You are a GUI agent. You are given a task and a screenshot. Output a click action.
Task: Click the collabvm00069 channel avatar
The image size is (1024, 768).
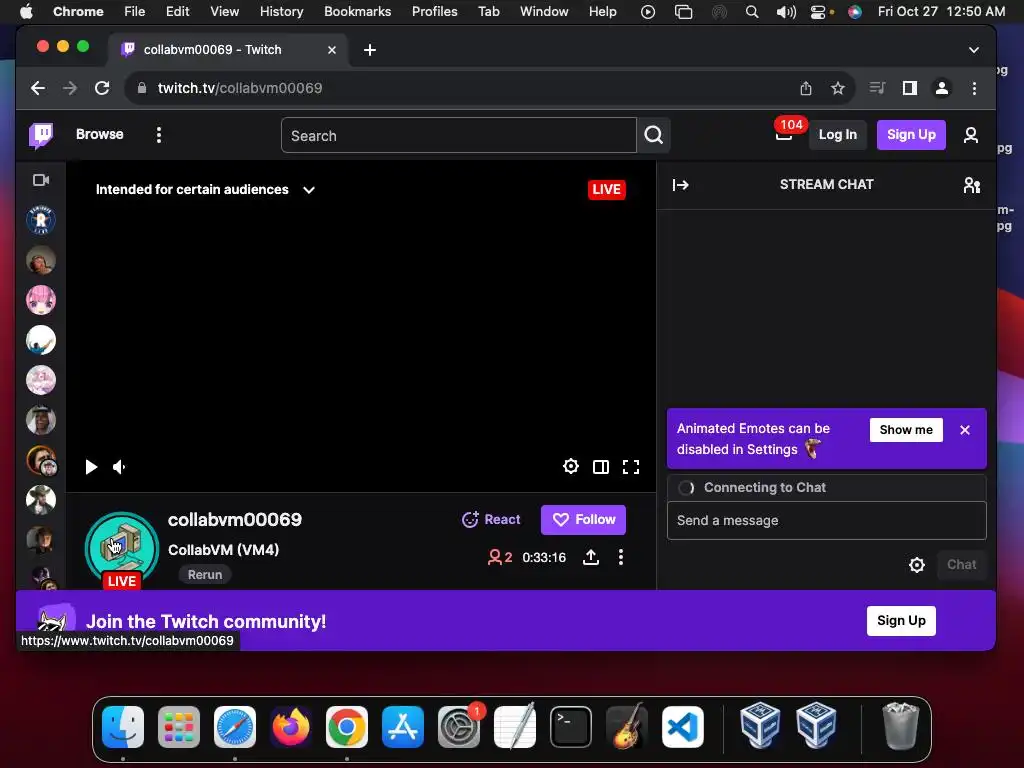point(121,547)
